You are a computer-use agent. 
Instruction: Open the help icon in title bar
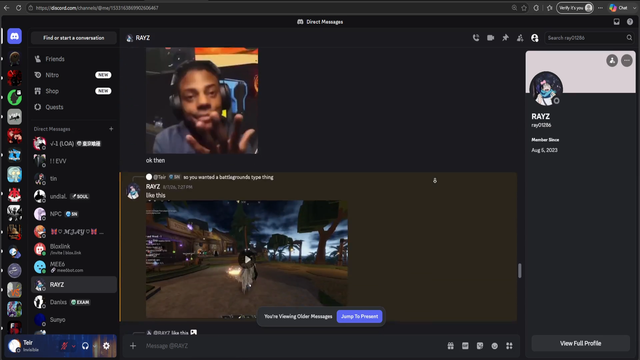coord(630,22)
